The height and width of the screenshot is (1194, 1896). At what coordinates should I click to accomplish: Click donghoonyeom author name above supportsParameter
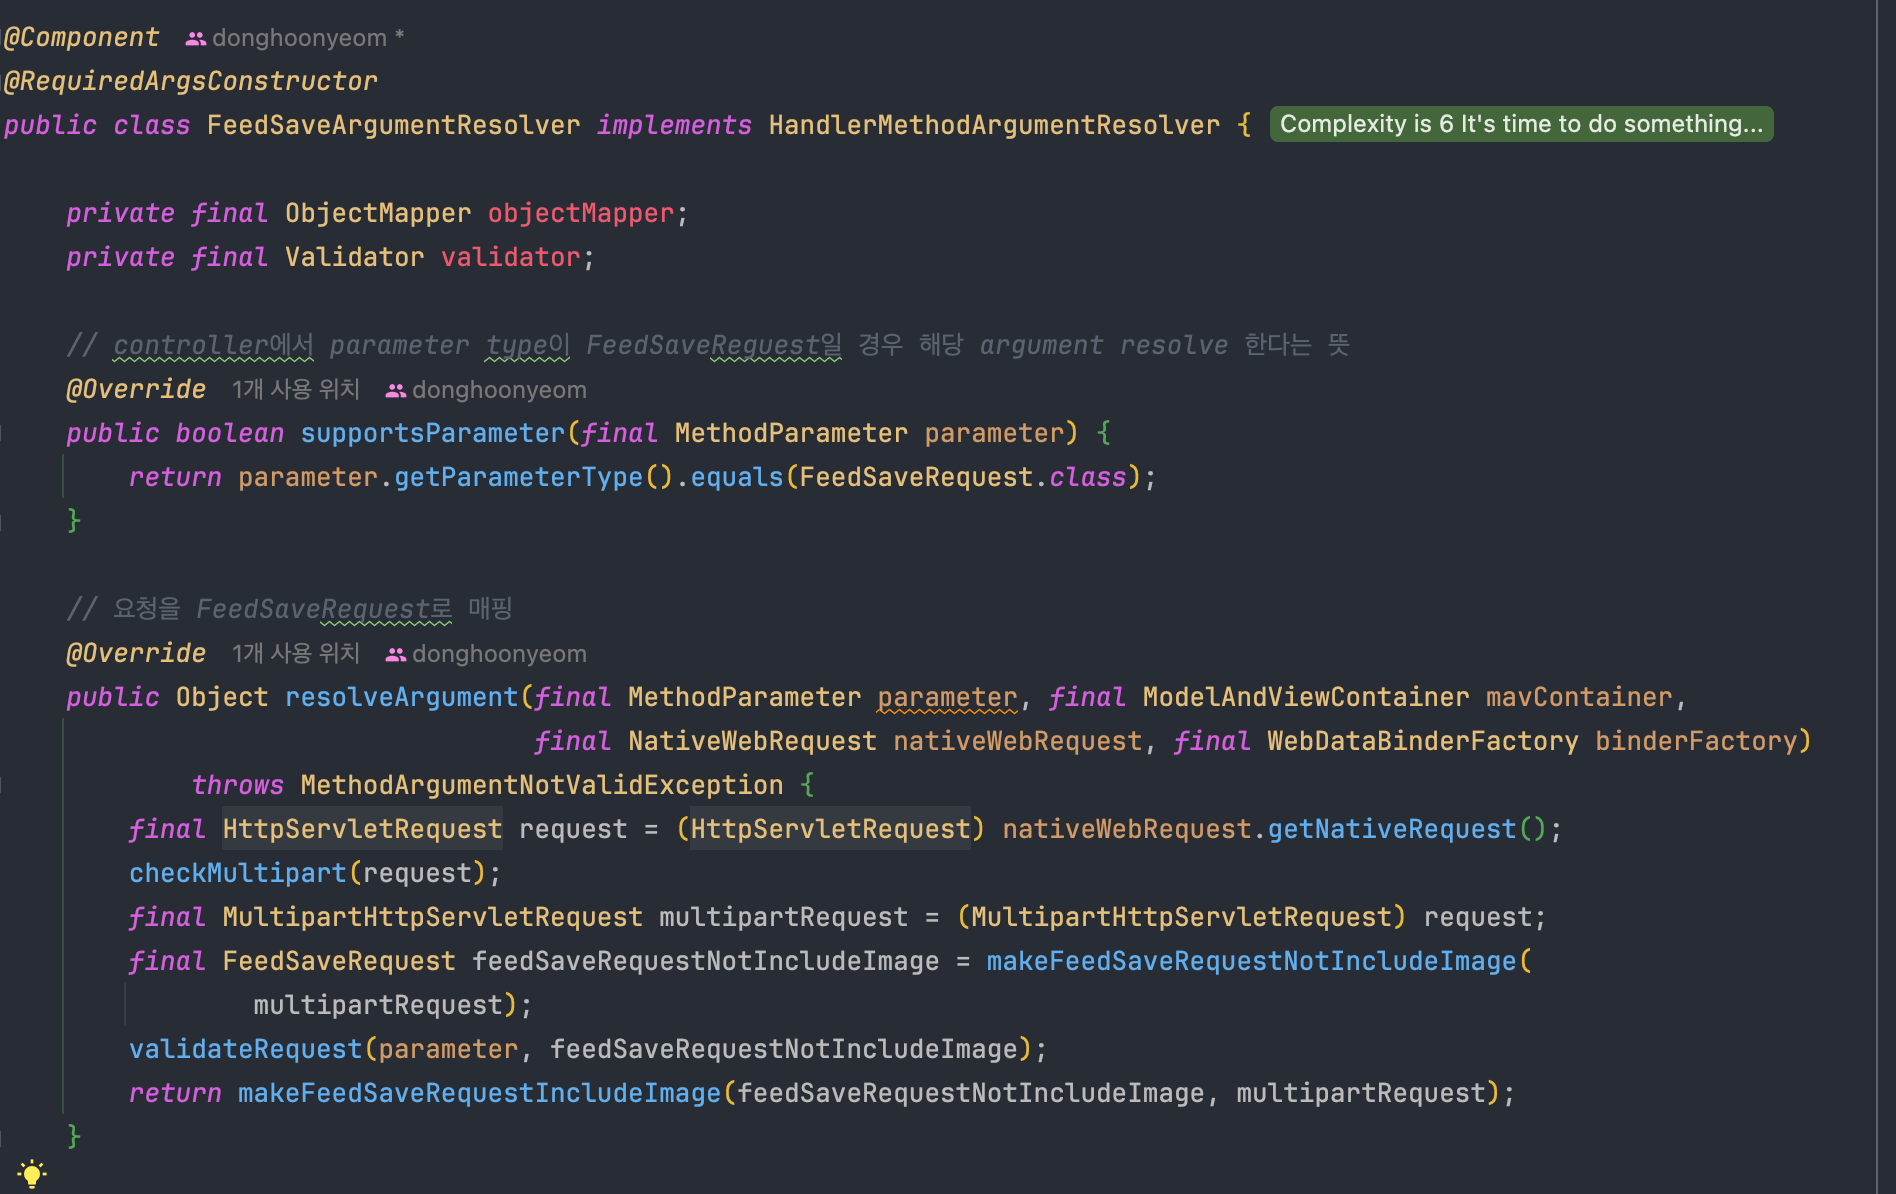pyautogui.click(x=499, y=390)
